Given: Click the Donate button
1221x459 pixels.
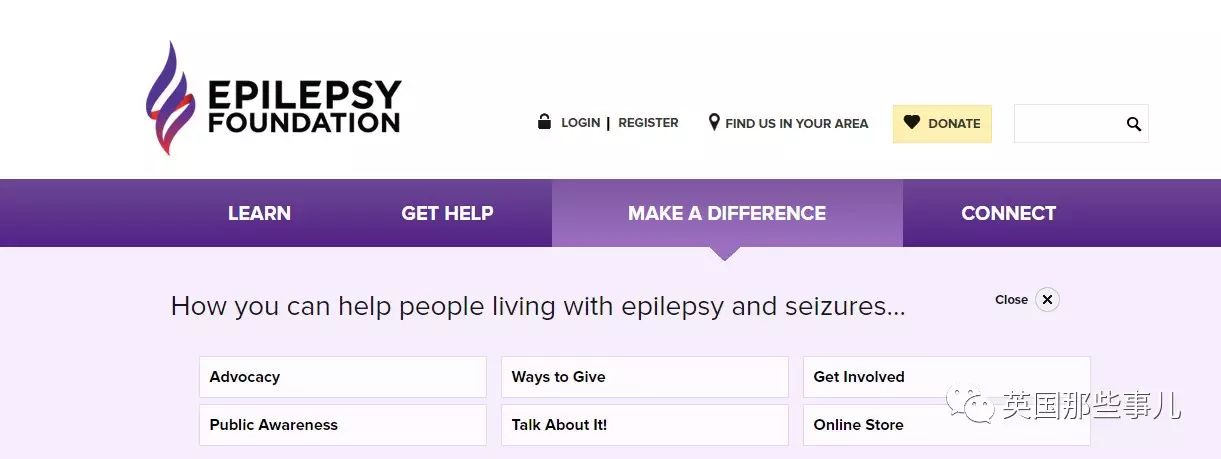Looking at the screenshot, I should pos(942,124).
